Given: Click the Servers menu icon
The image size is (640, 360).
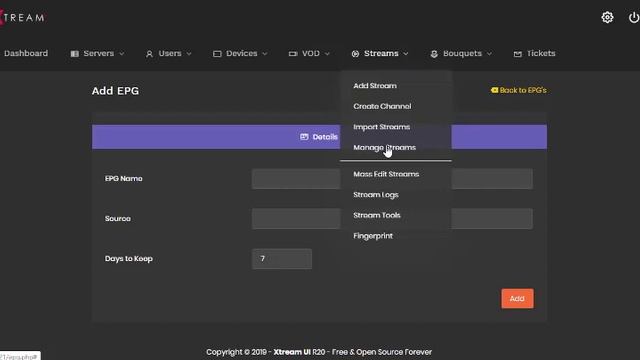Looking at the screenshot, I should point(74,54).
